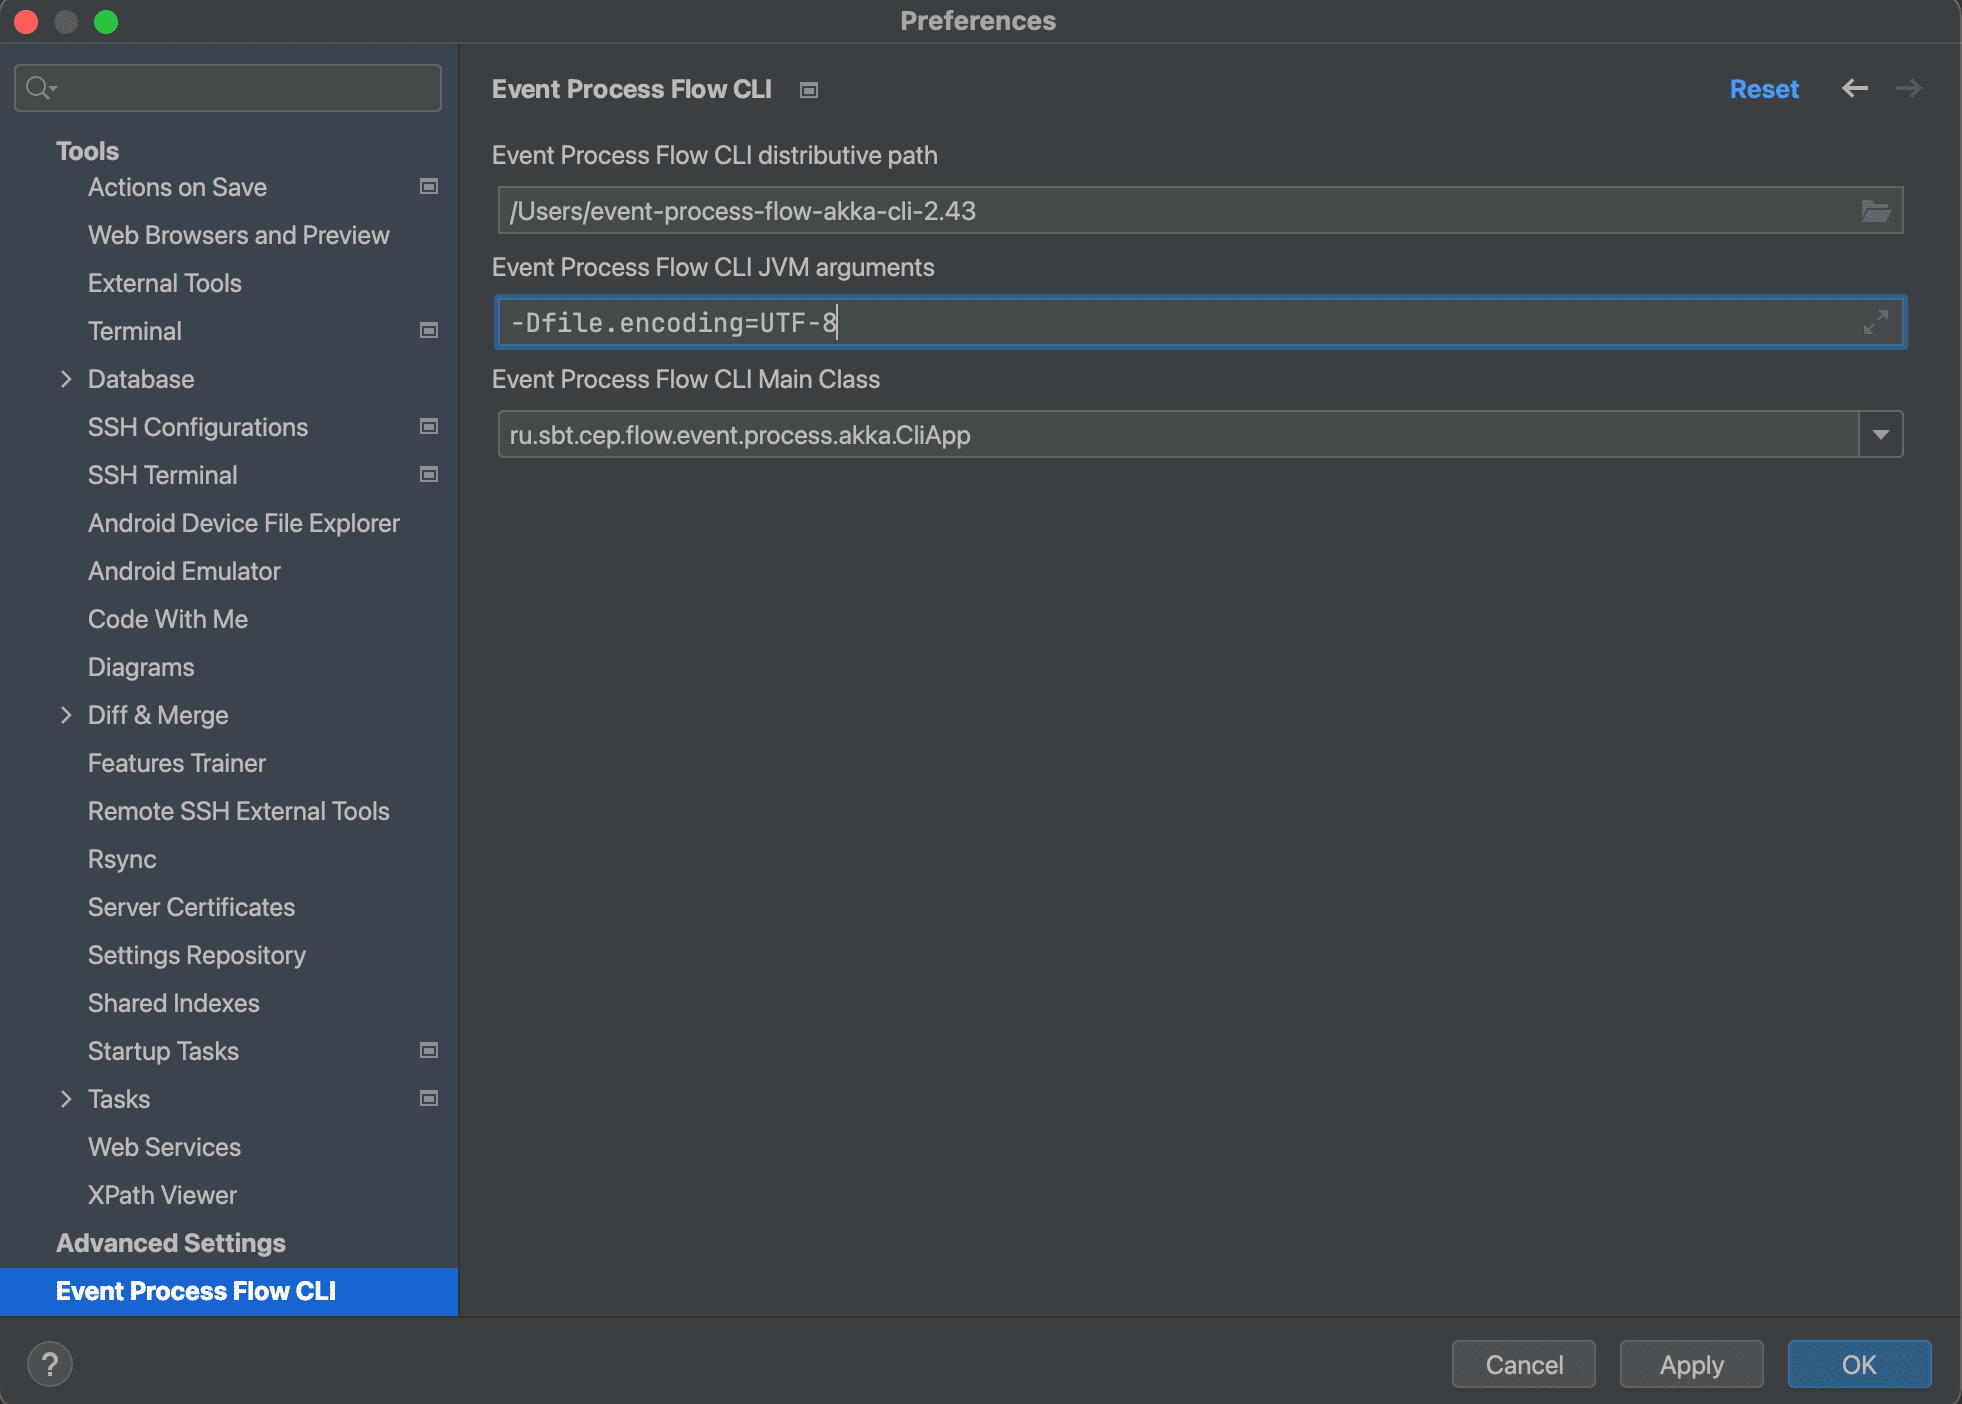Open folder browser for distributive path
The image size is (1962, 1404).
coord(1875,210)
